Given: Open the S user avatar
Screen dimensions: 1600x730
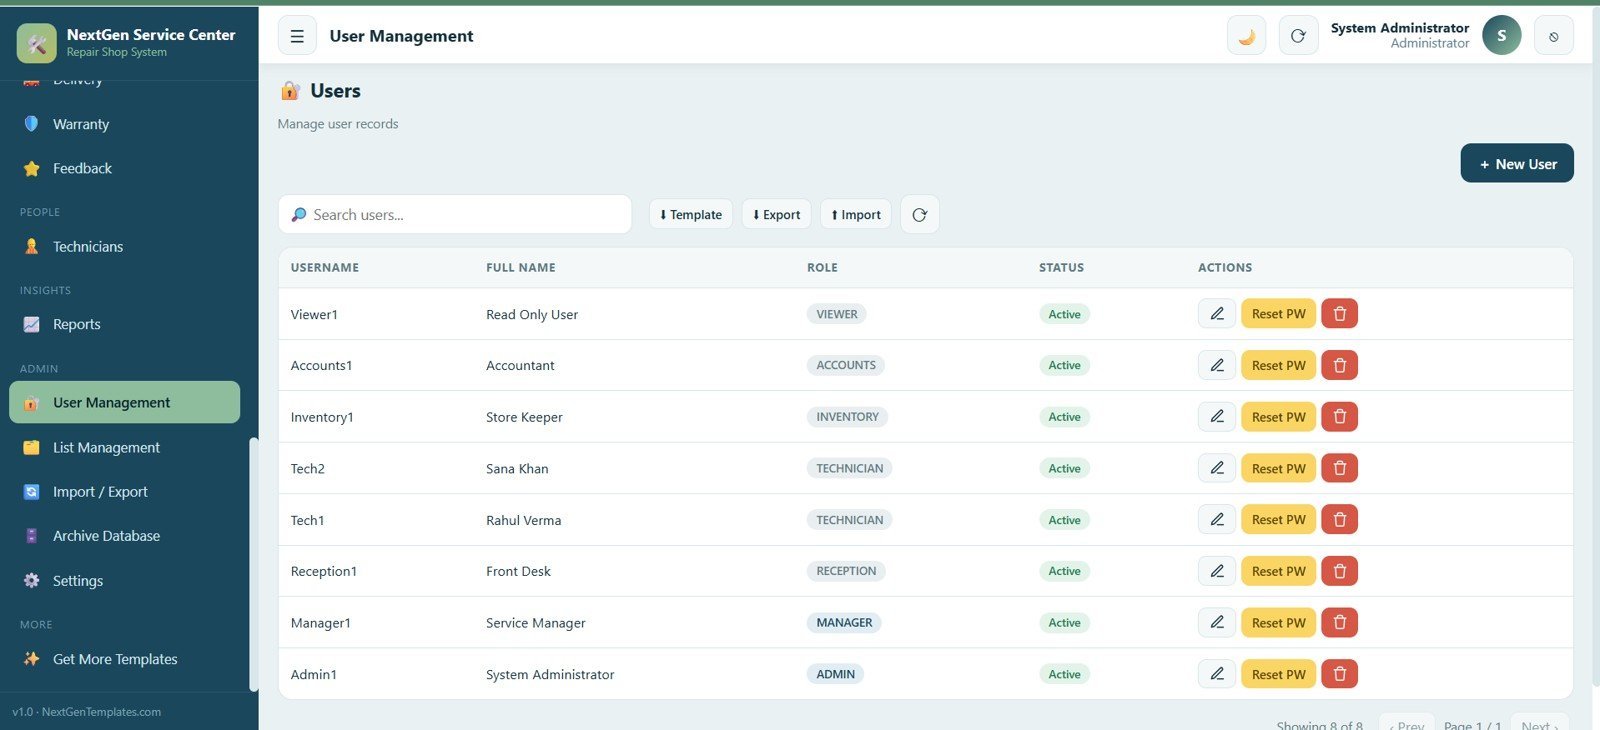Looking at the screenshot, I should tap(1501, 35).
